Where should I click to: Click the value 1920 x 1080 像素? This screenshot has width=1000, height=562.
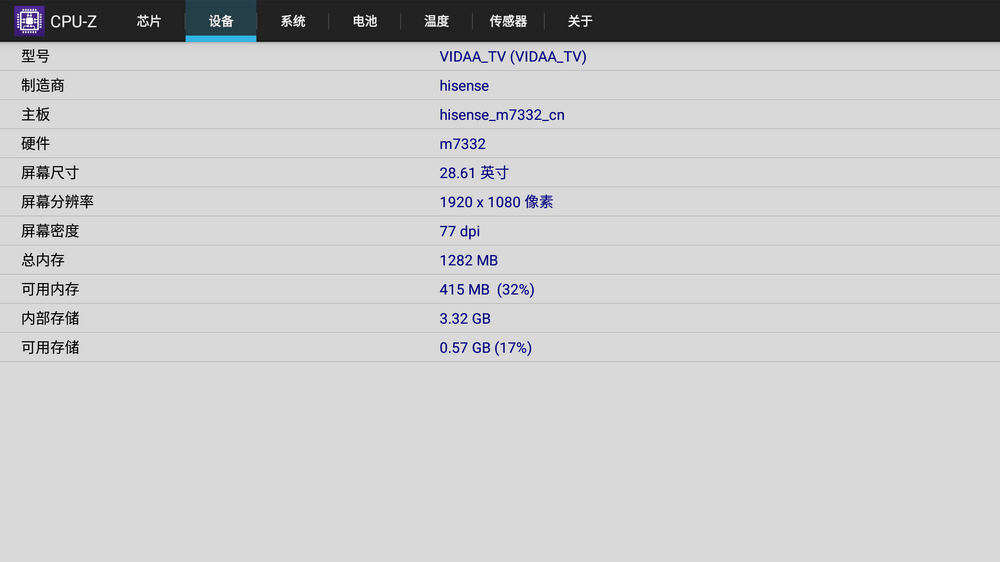pos(496,202)
